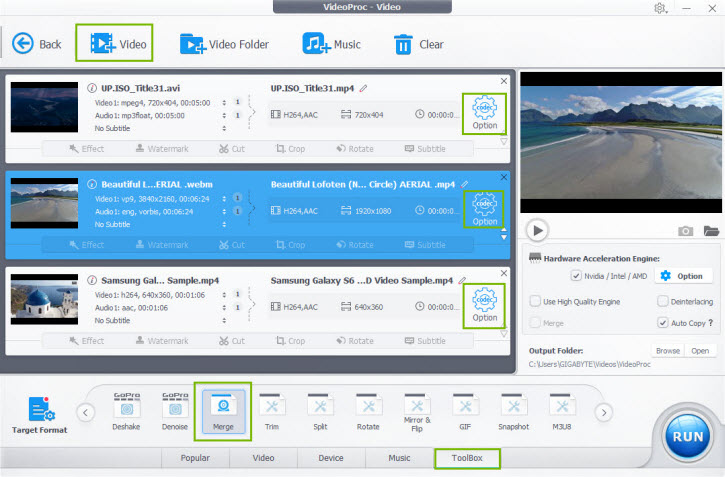Select the Samsung Galaxy sample thumbnail
The height and width of the screenshot is (477, 725).
[44, 300]
